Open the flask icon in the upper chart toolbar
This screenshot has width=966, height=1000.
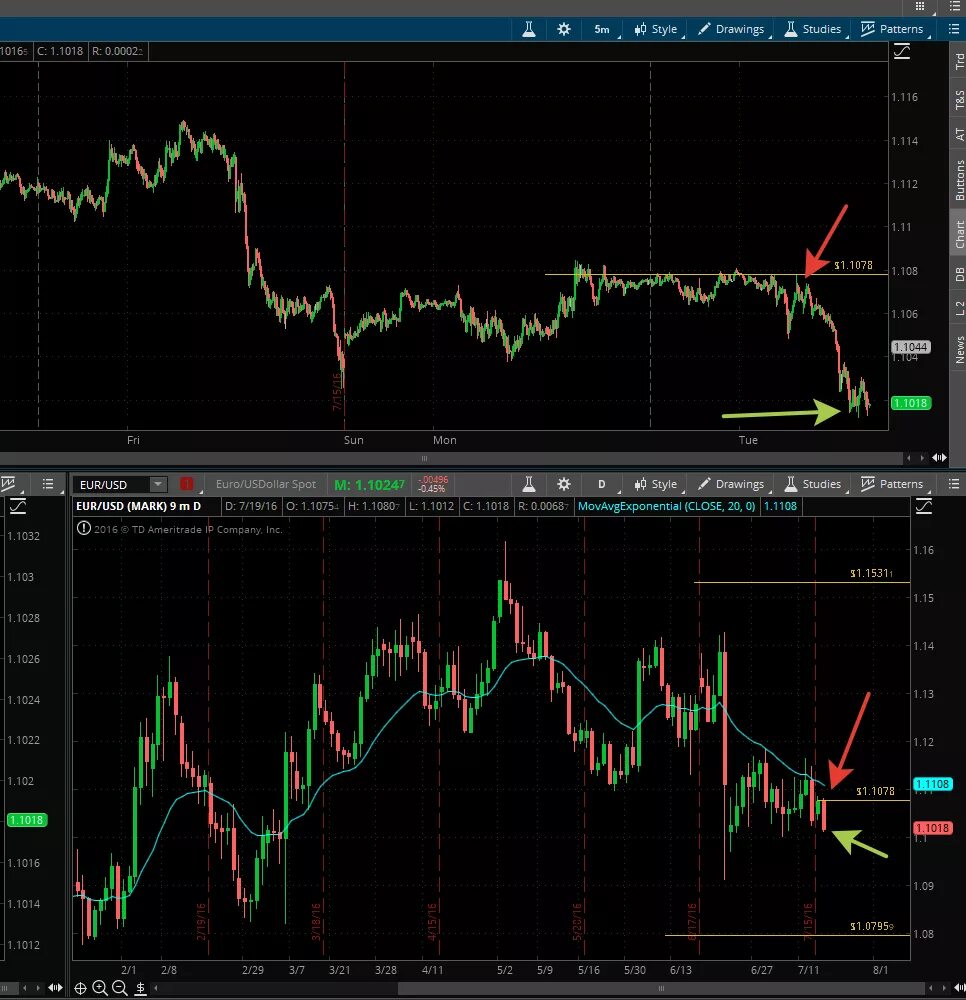coord(529,29)
